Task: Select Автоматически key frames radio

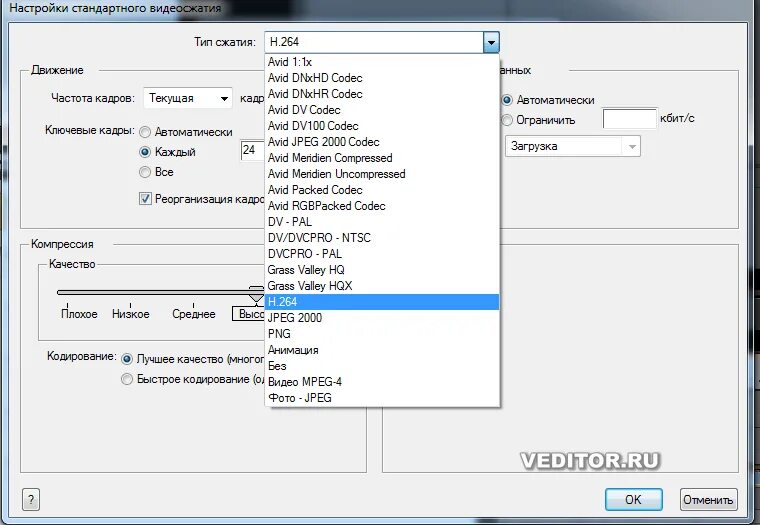Action: [145, 132]
